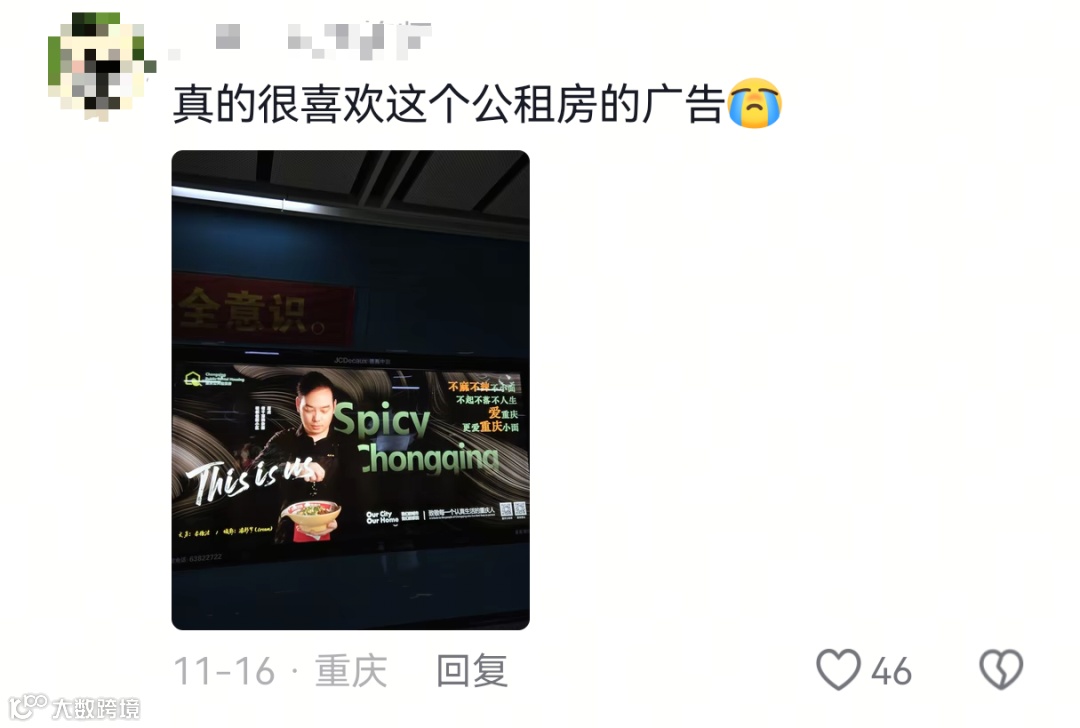
Task: Click the 11-16 date stamp
Action: tap(225, 671)
